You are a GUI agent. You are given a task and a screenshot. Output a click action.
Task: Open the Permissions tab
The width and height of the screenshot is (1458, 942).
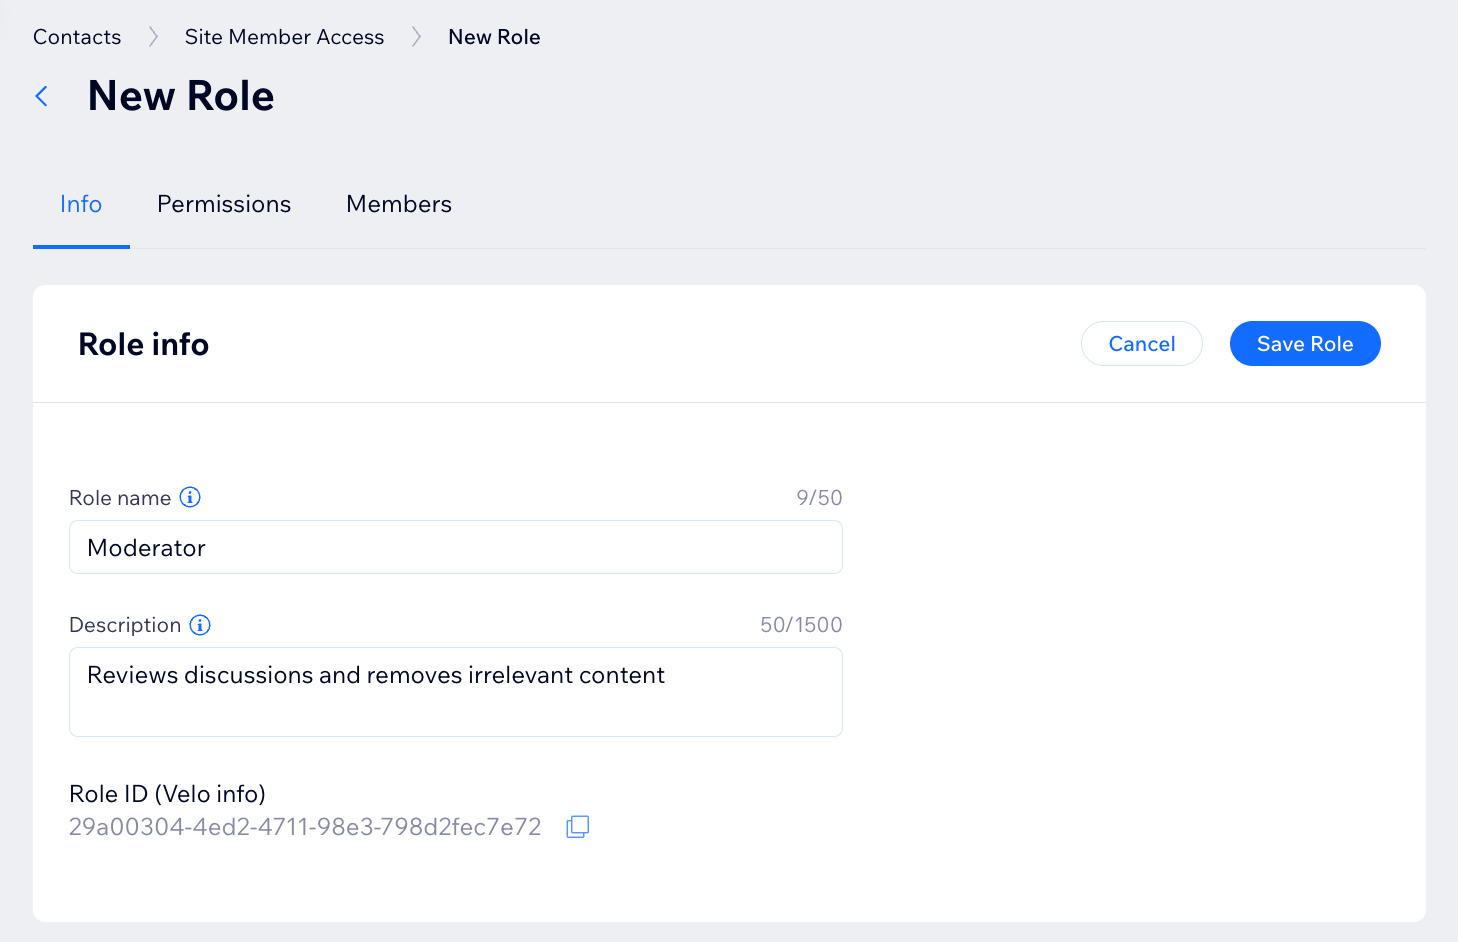[224, 204]
